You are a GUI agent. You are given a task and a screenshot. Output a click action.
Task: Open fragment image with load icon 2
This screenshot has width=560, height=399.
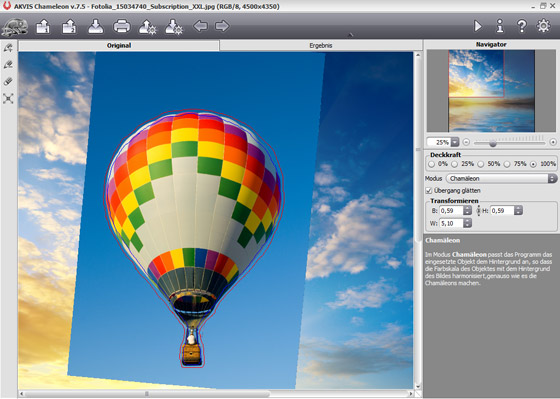point(69,27)
